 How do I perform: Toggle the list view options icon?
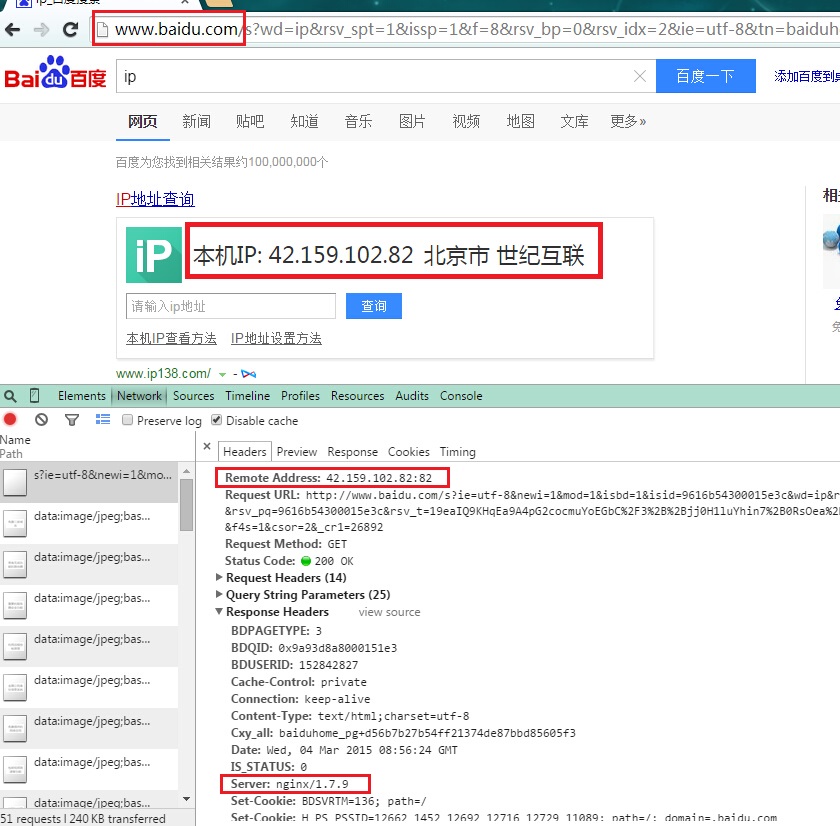[x=103, y=419]
